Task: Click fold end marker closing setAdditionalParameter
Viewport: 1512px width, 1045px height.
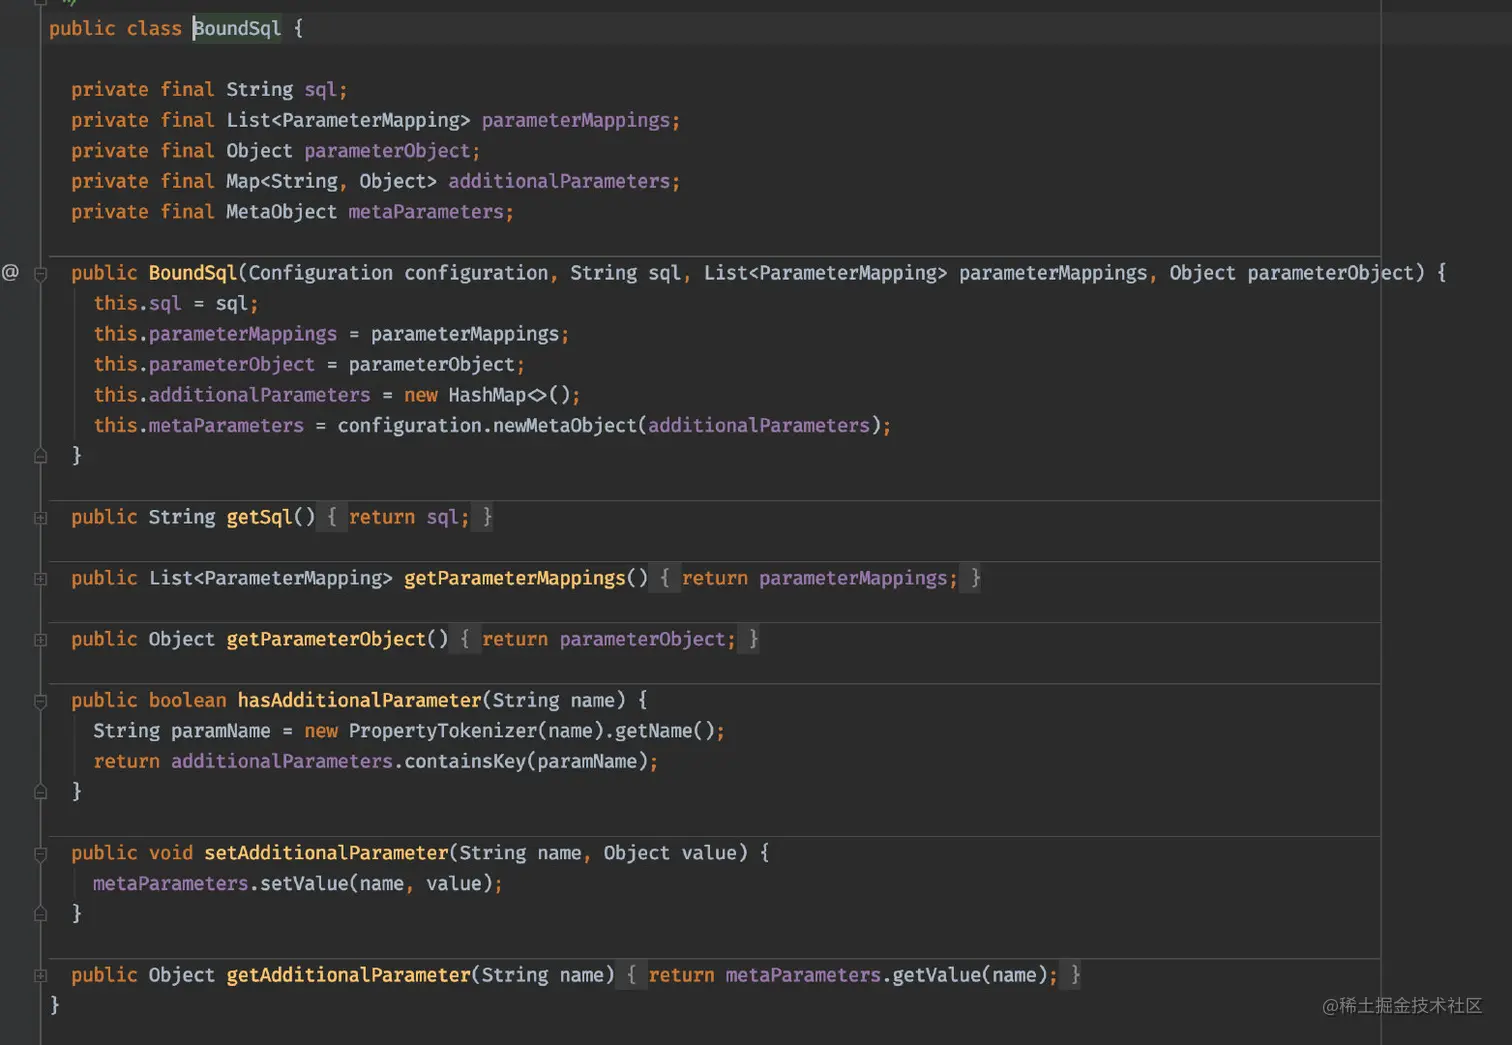Action: (x=41, y=913)
